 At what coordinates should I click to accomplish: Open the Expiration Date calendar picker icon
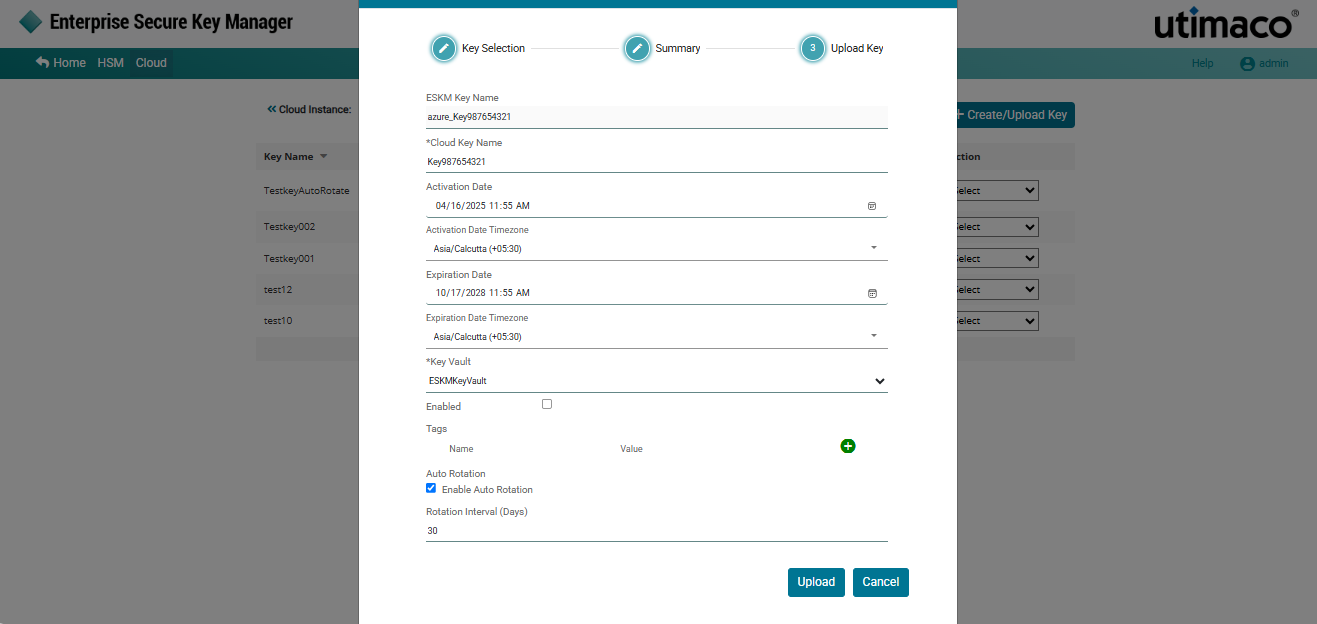872,293
